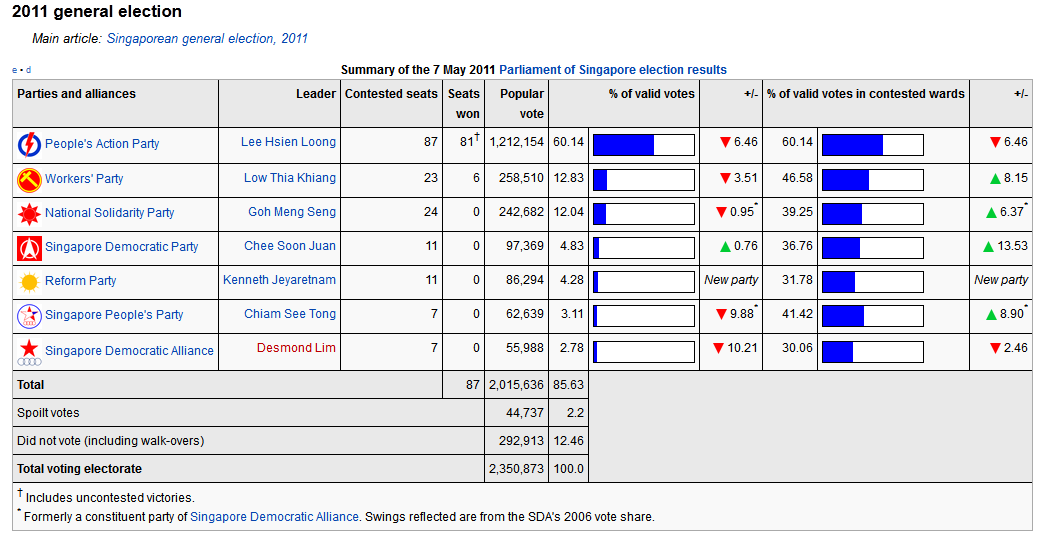Click the National Solidarity Party logo
Image resolution: width=1056 pixels, height=548 pixels.
[x=29, y=213]
